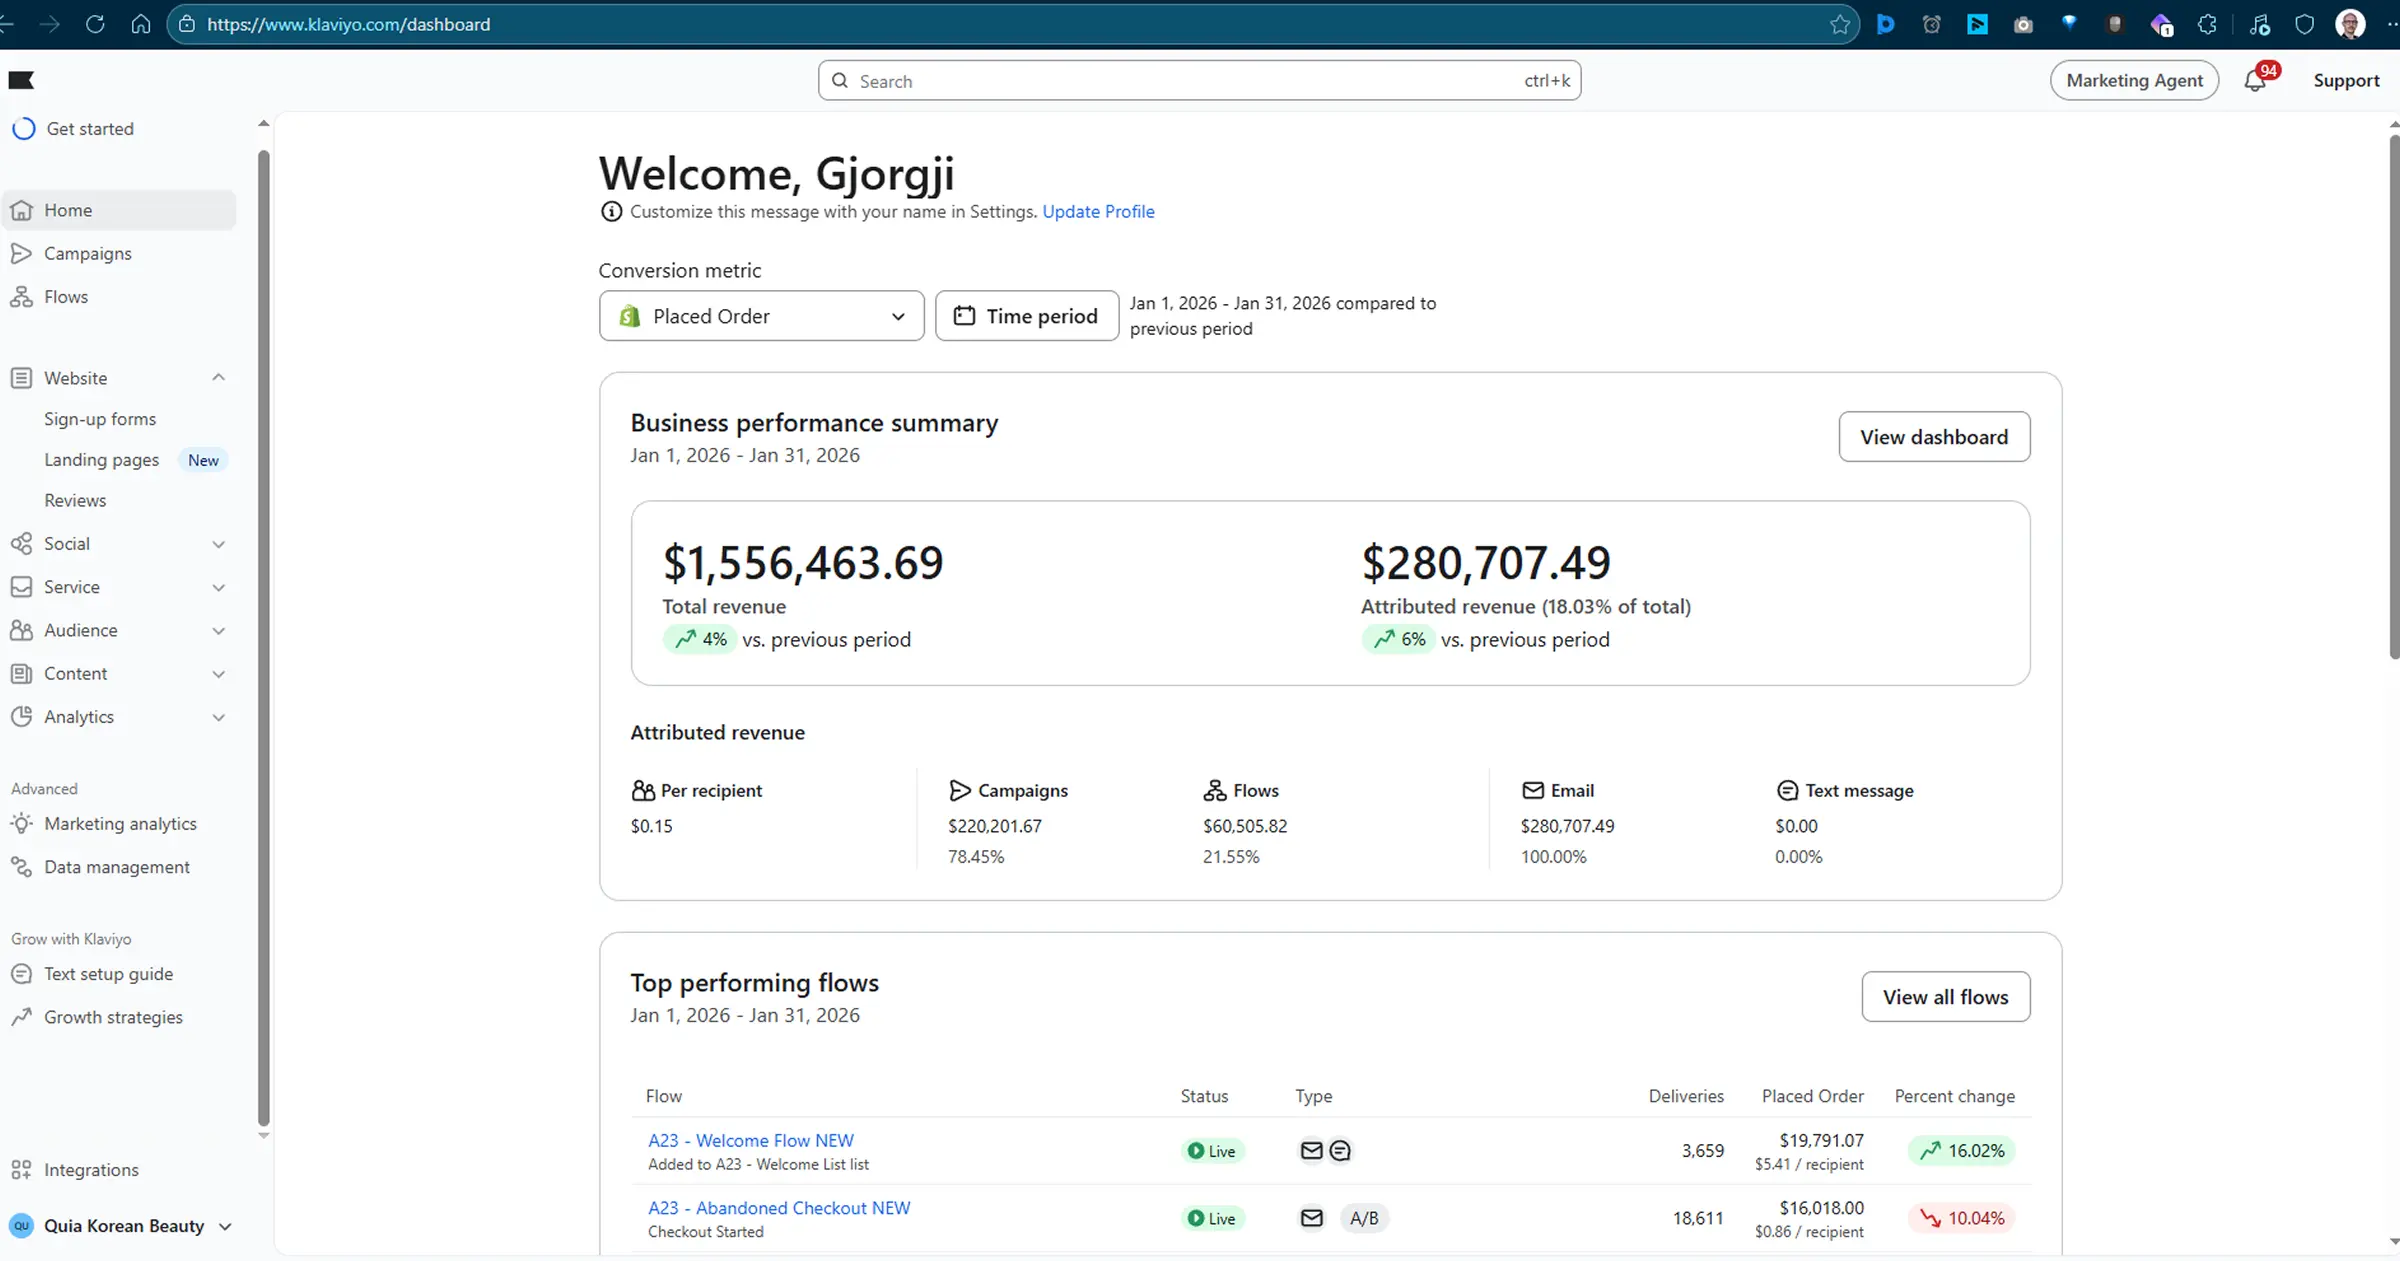
Task: Reload the page with the refresh icon
Action: (x=95, y=24)
